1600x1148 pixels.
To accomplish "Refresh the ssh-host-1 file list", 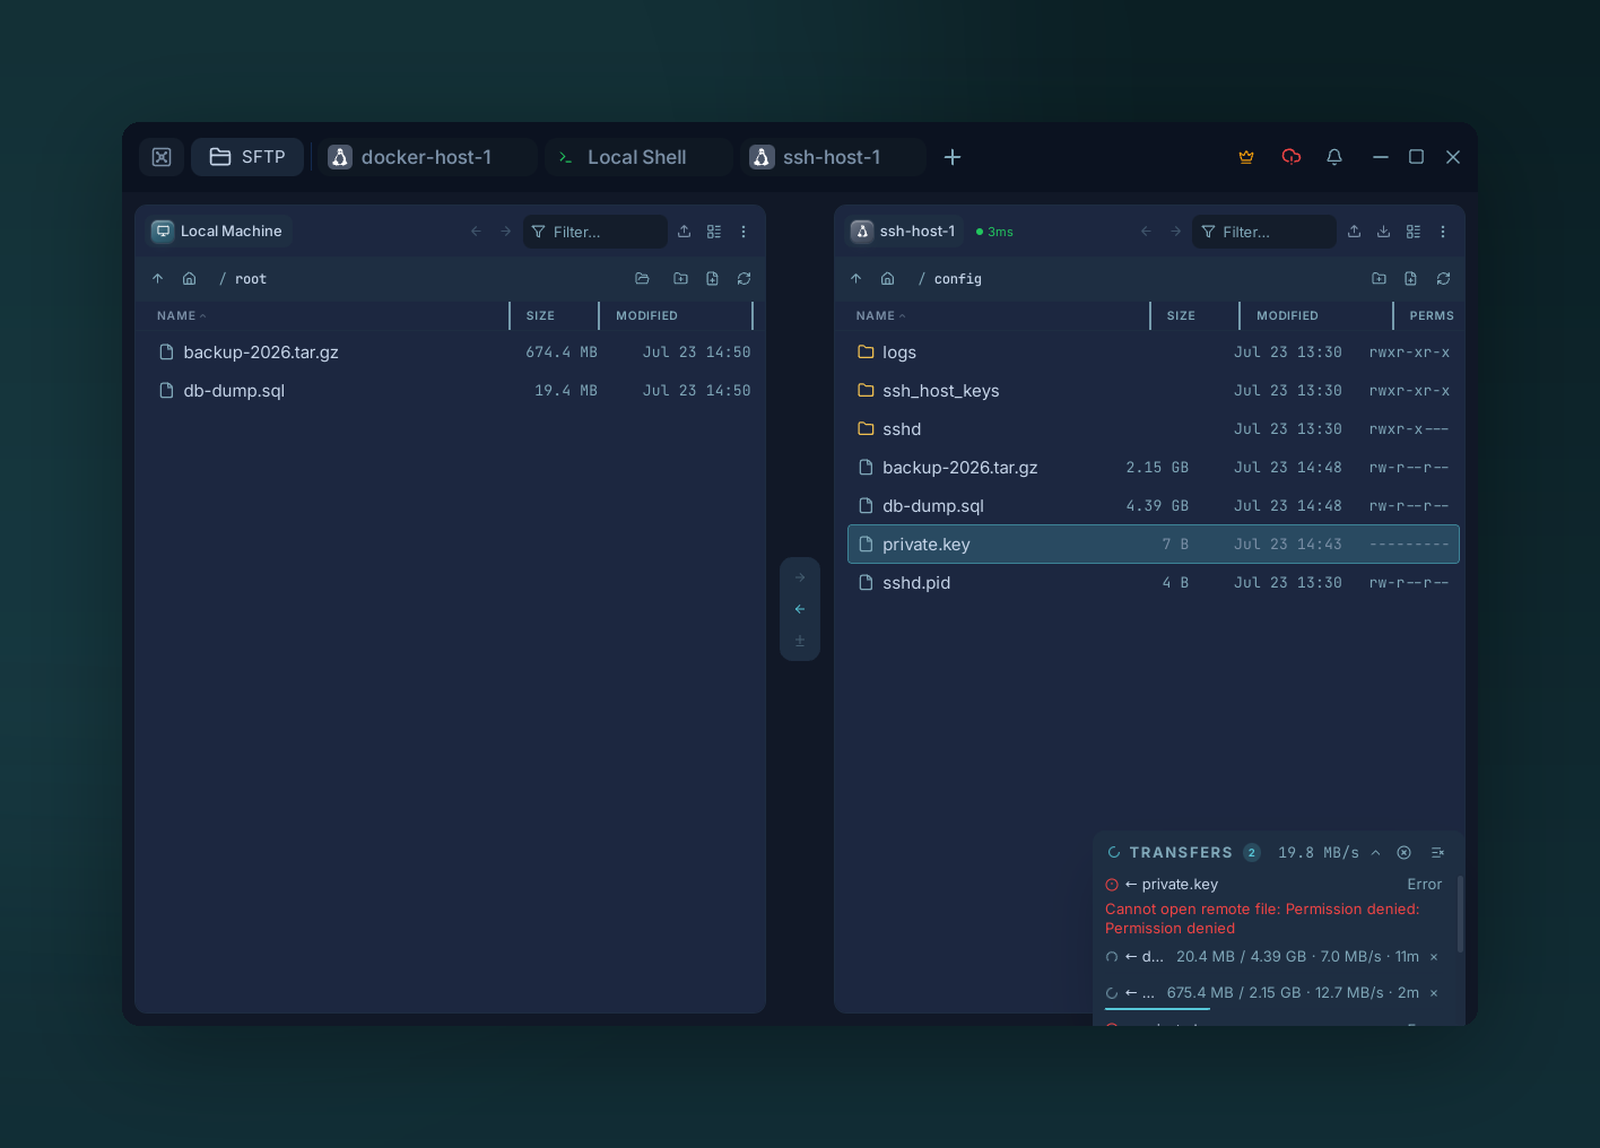I will [1443, 278].
